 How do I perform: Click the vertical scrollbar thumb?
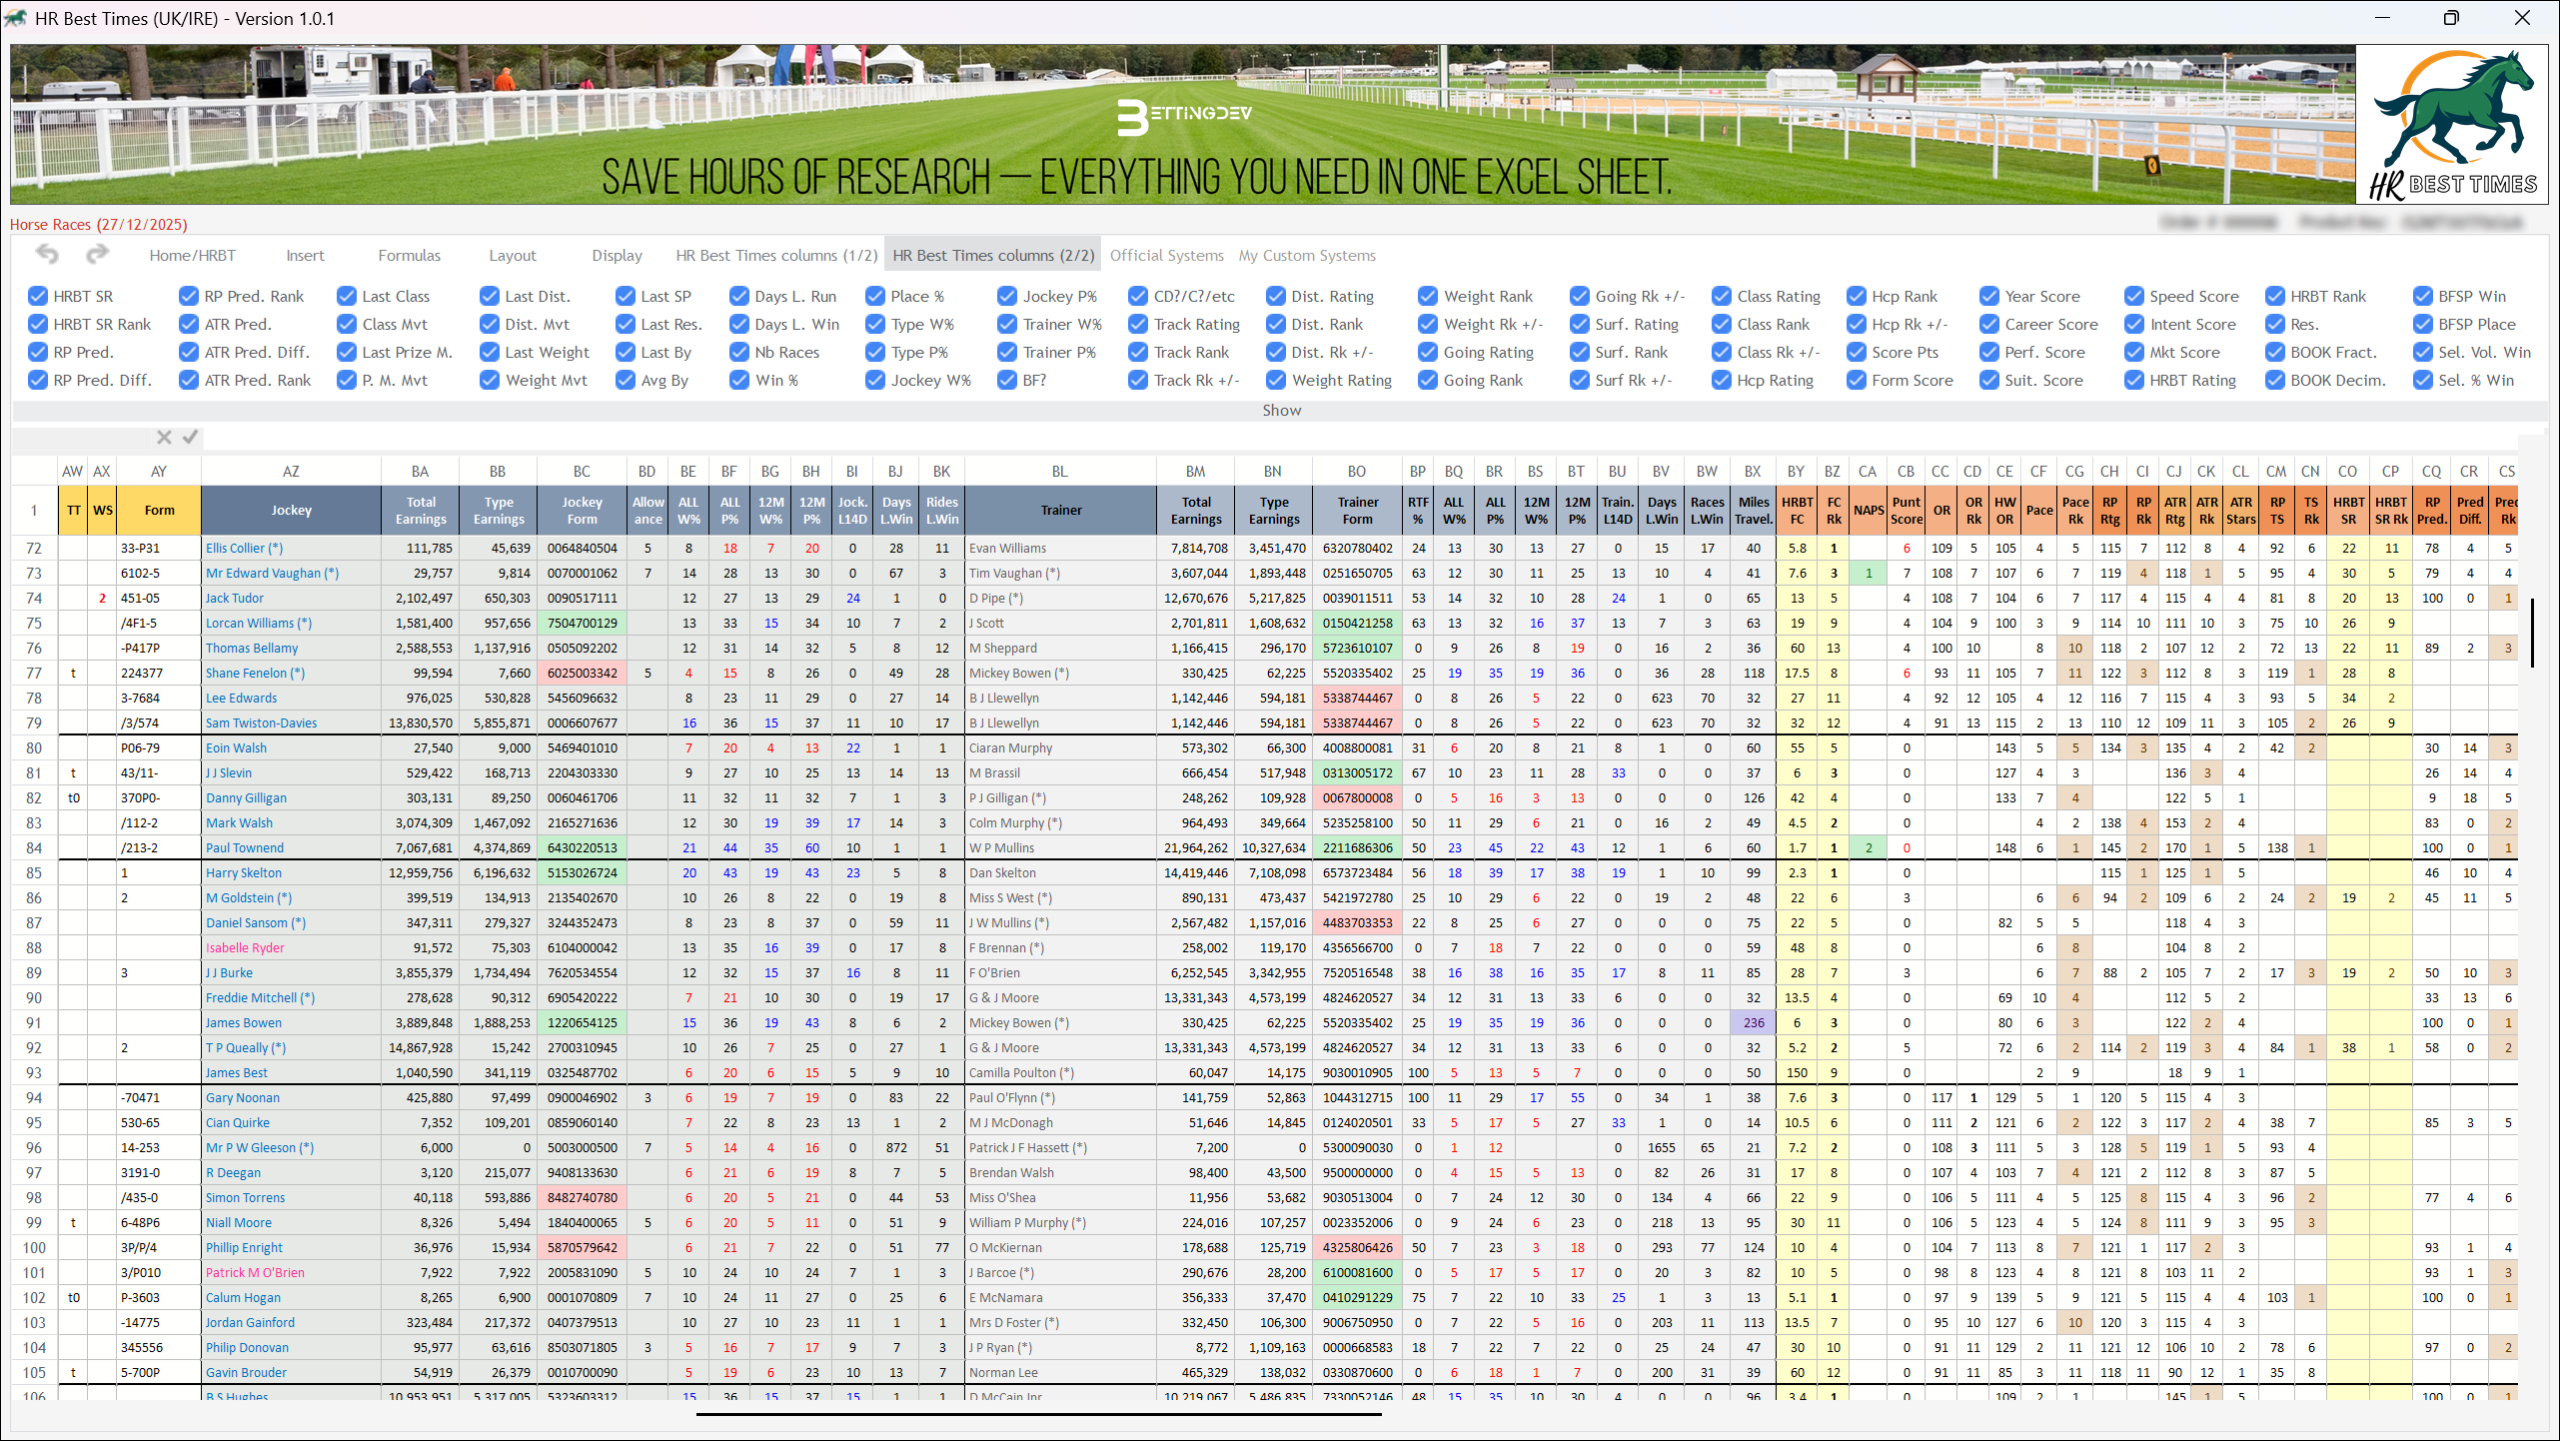(2533, 633)
